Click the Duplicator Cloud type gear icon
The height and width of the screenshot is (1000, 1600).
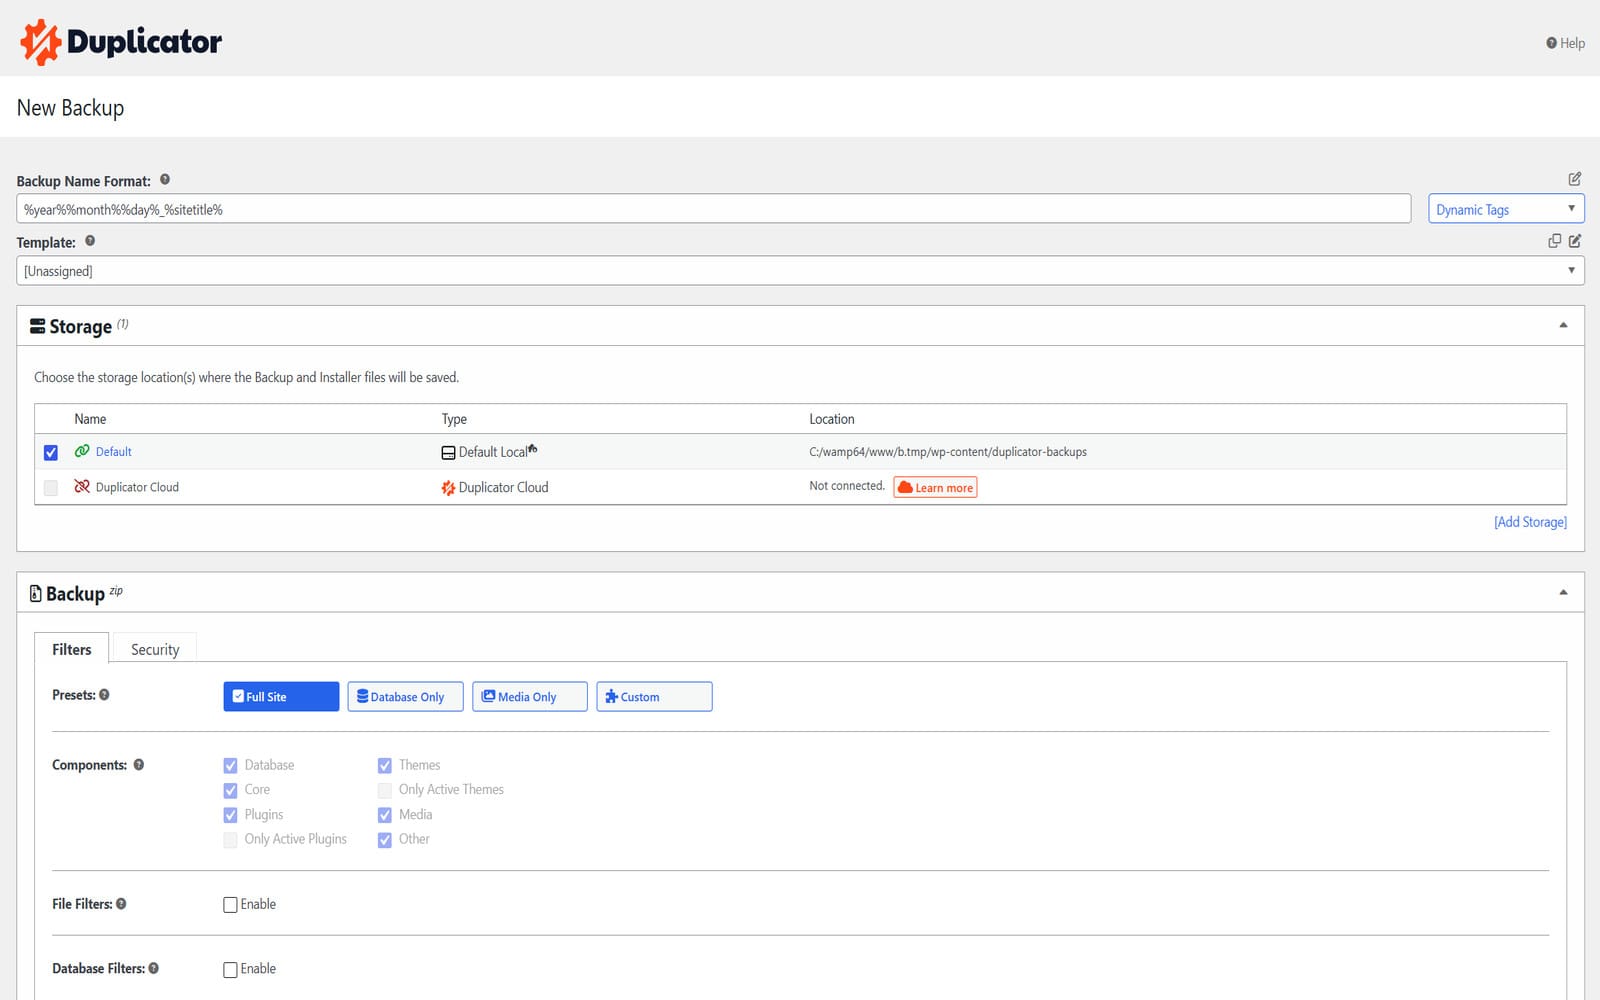448,488
